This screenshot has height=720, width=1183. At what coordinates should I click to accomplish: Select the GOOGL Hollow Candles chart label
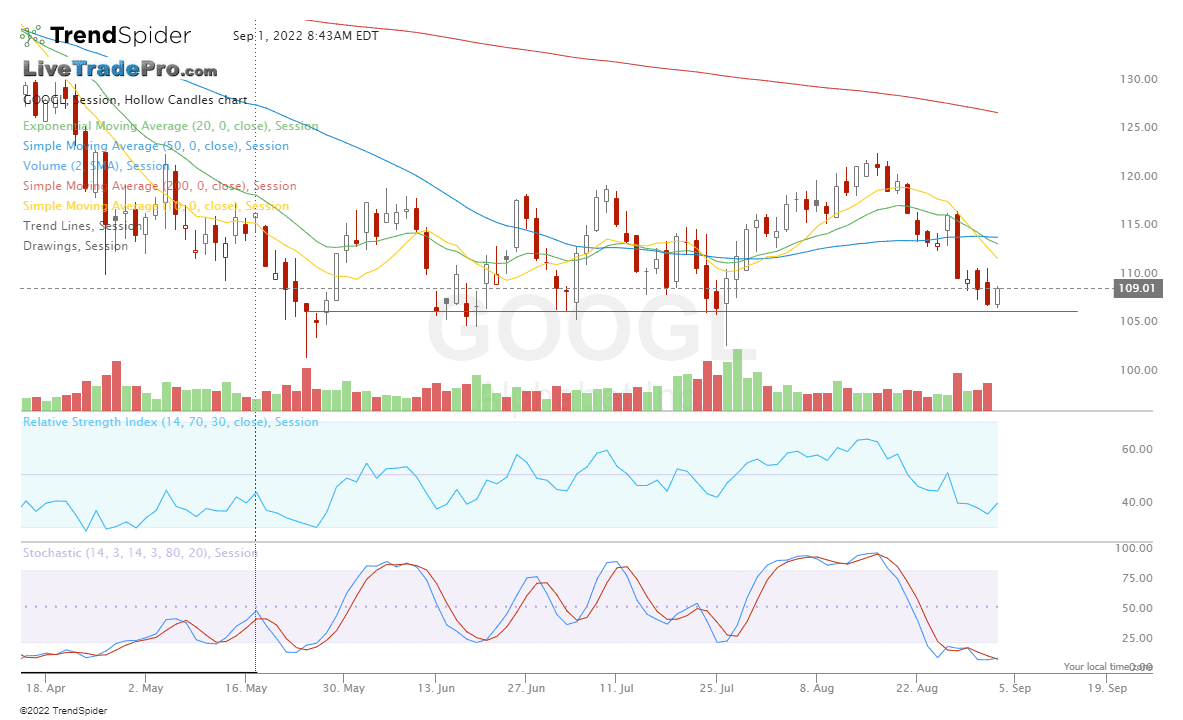tap(135, 100)
